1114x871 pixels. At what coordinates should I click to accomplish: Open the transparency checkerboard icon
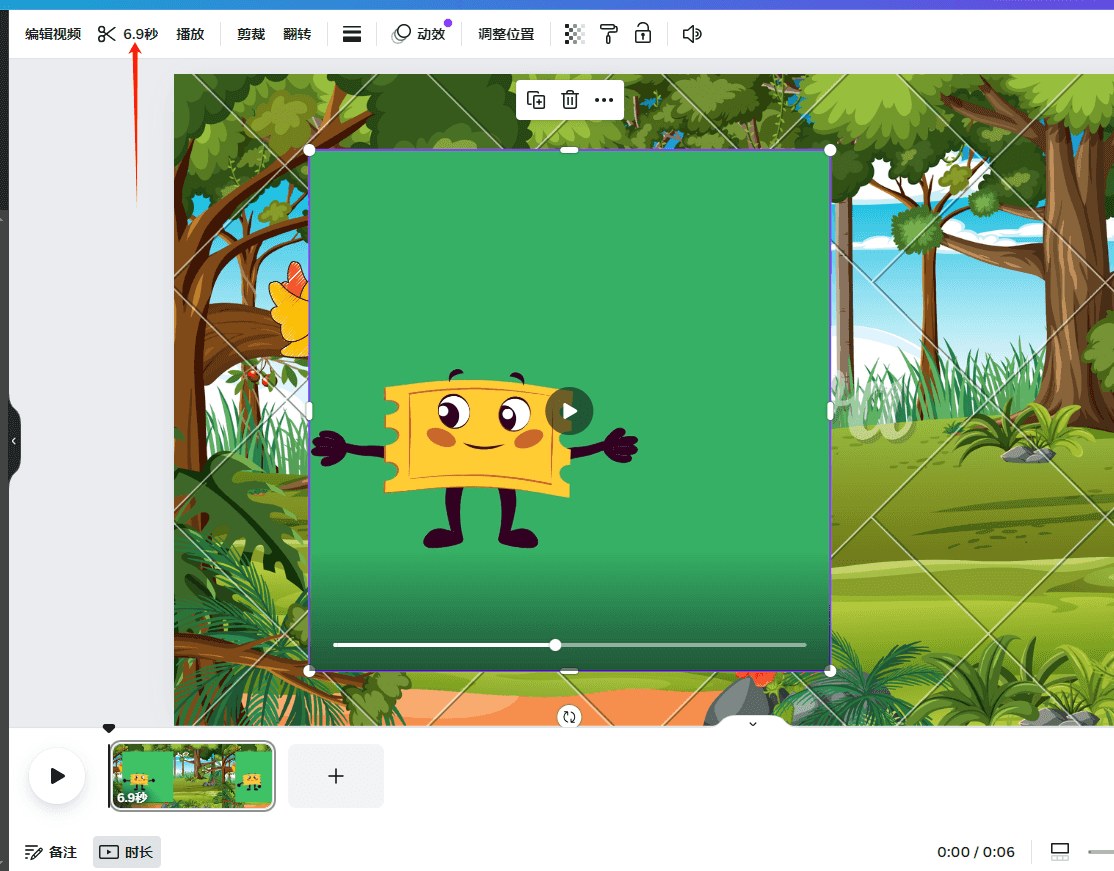tap(574, 34)
